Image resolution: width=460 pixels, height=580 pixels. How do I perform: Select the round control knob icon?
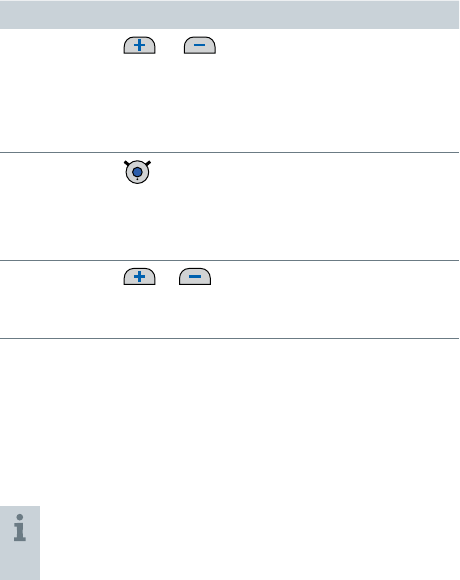point(137,172)
